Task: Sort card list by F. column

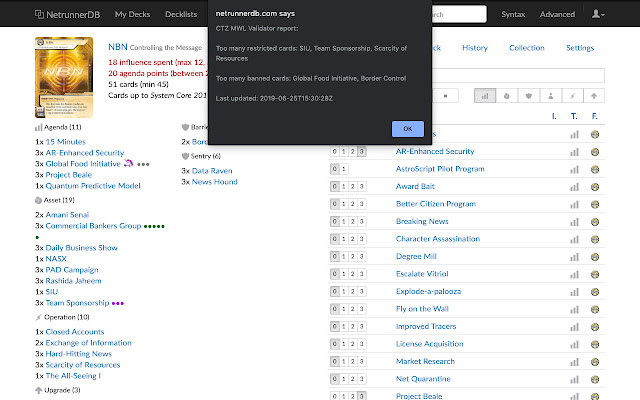Action: click(594, 116)
